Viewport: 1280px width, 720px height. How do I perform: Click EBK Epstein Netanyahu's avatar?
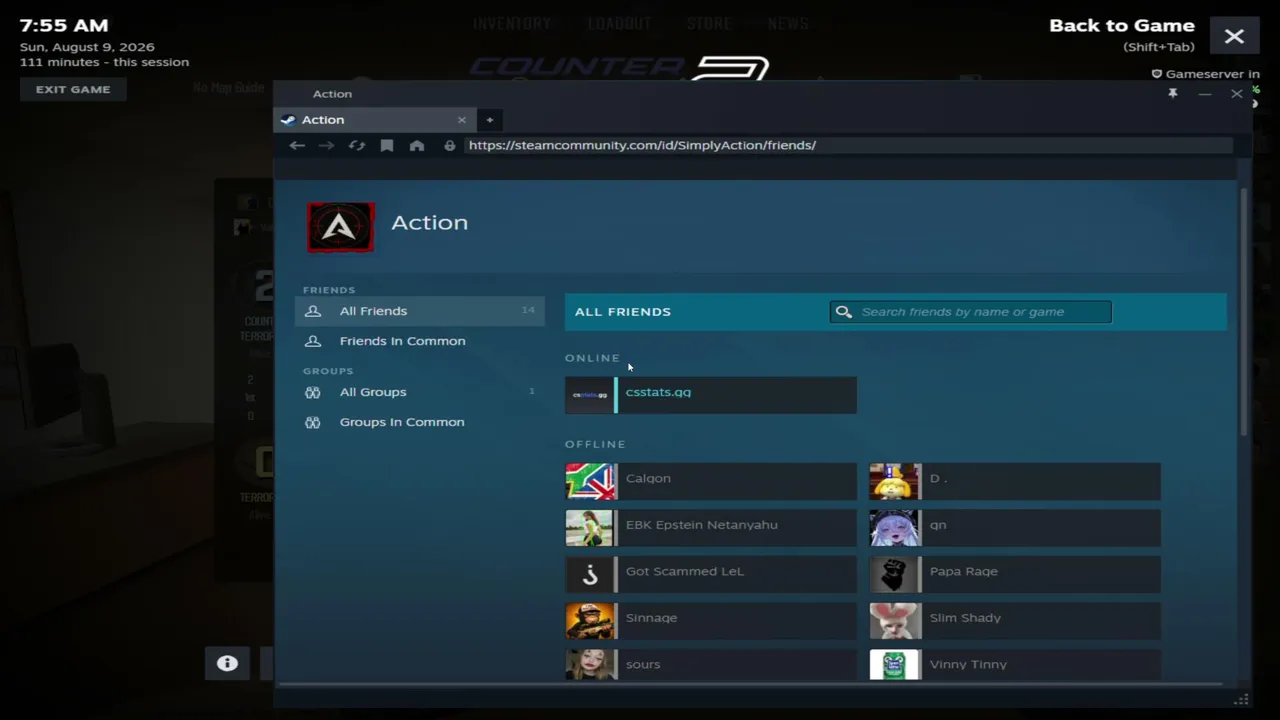590,528
